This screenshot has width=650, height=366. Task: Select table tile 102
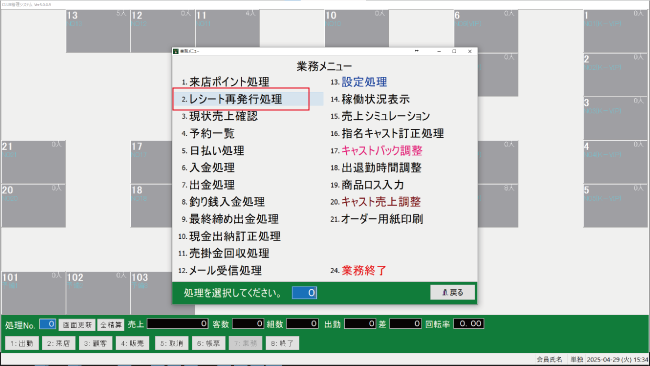coord(98,293)
